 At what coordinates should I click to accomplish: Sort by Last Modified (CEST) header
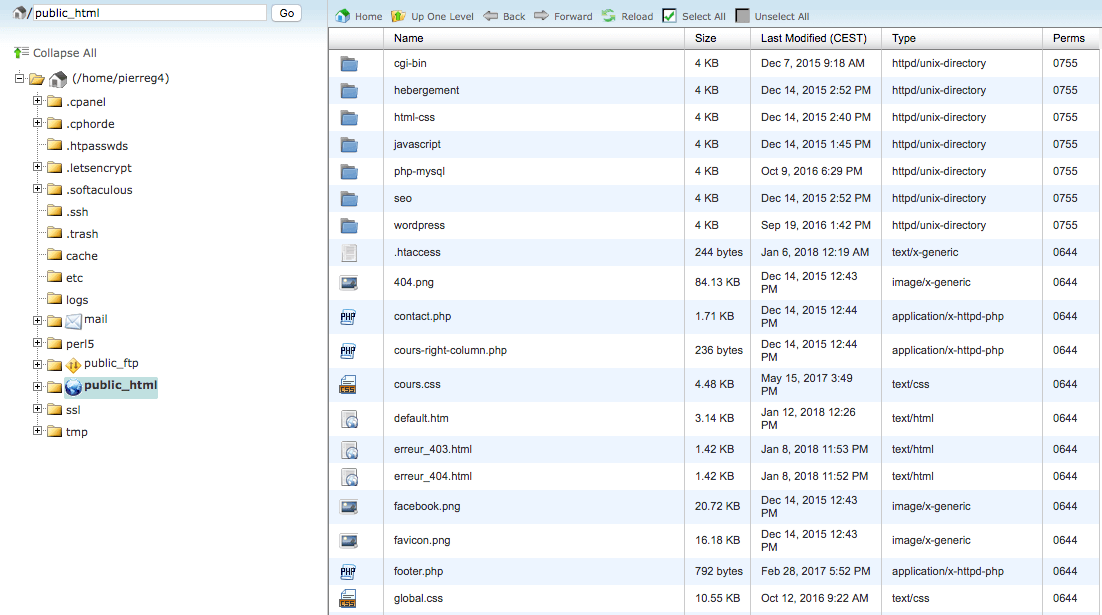point(814,38)
